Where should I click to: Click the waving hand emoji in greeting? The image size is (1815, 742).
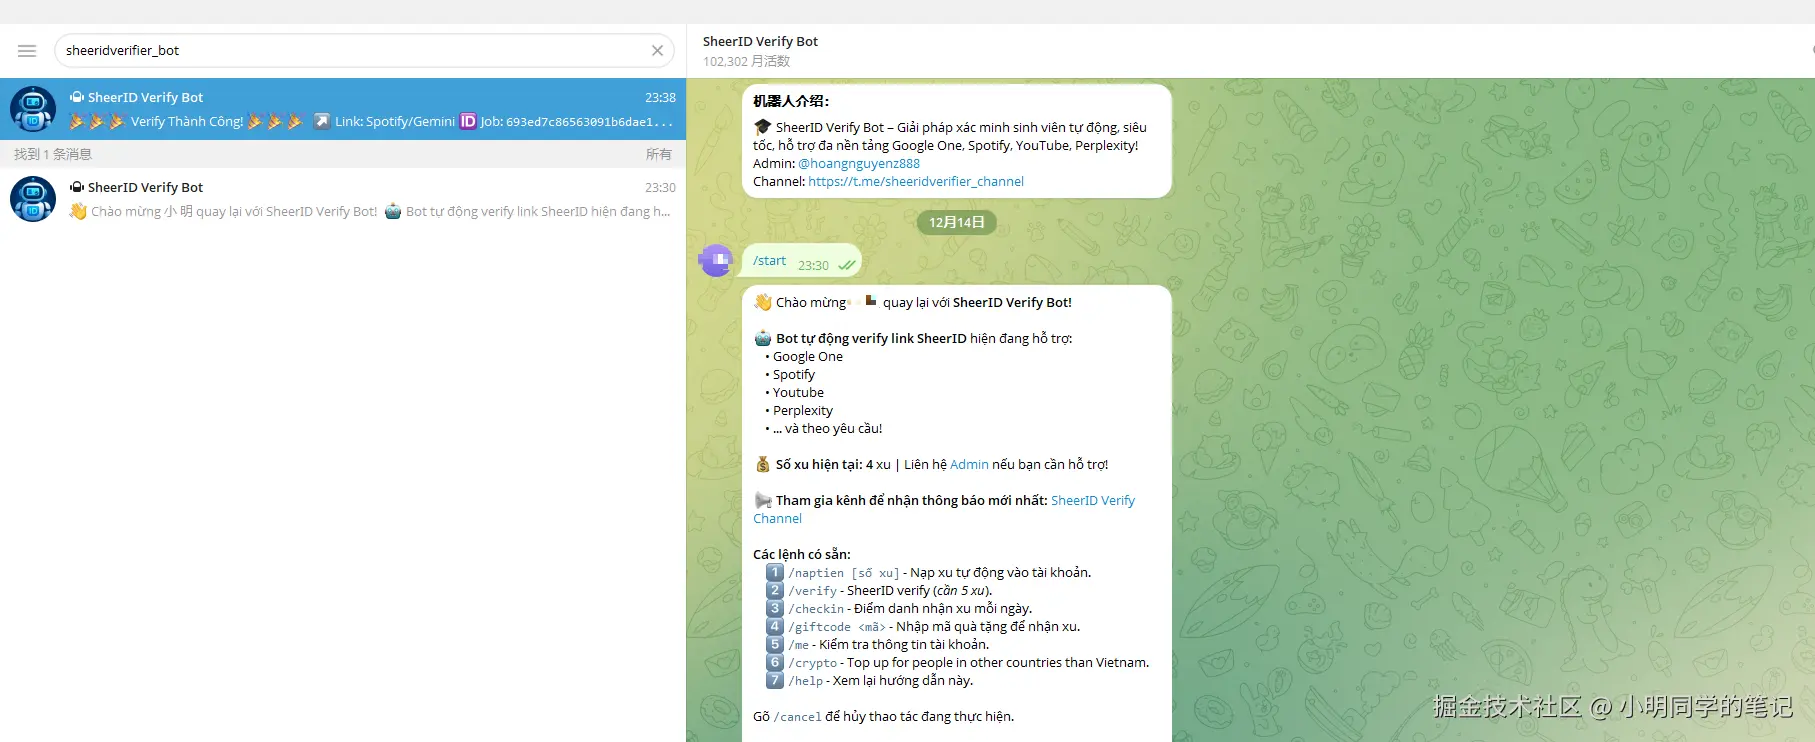click(x=763, y=302)
